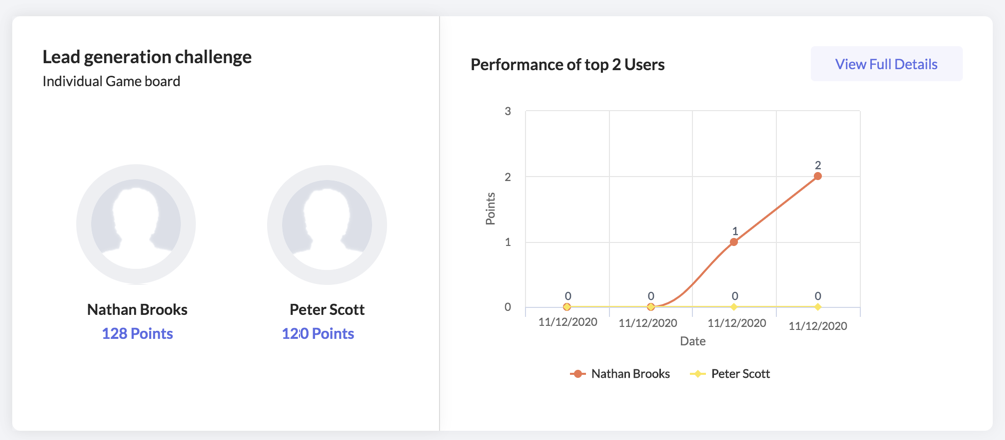Toggle Peter Scott series via legend label
This screenshot has width=1005, height=440.
coord(740,374)
